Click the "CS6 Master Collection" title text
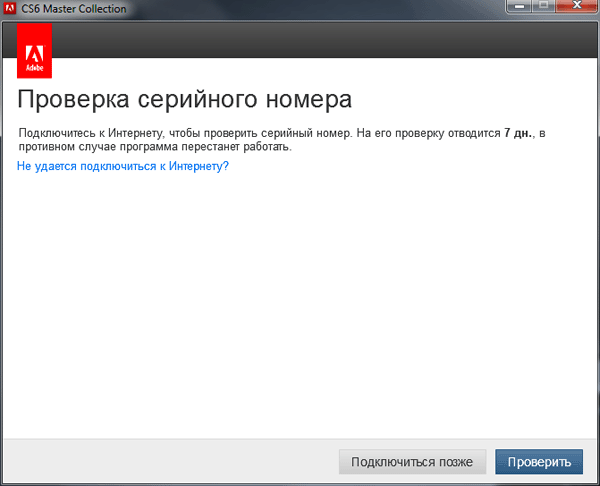 [73, 8]
